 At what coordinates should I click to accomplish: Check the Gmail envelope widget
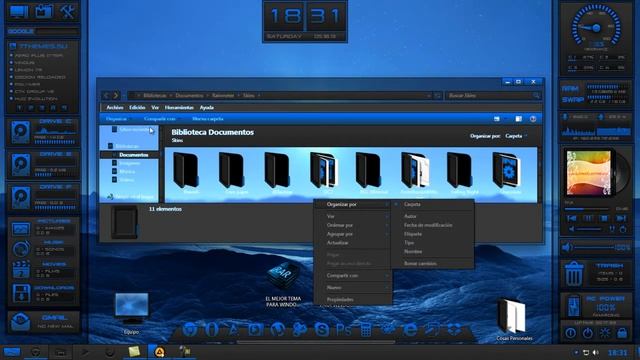20,322
